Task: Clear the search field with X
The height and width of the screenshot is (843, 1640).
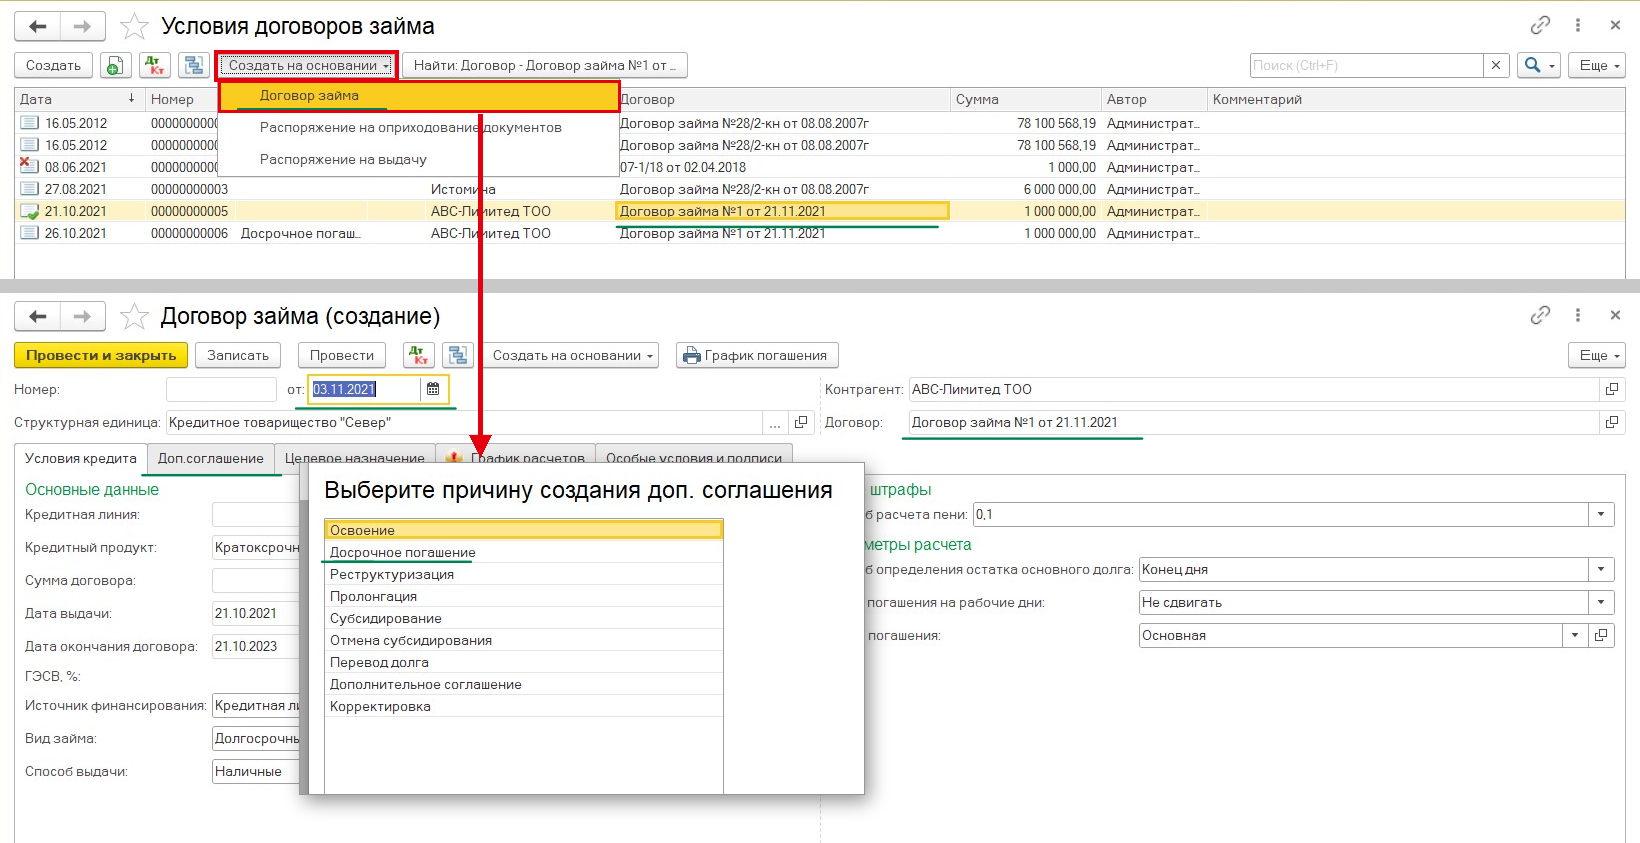Action: [1496, 66]
